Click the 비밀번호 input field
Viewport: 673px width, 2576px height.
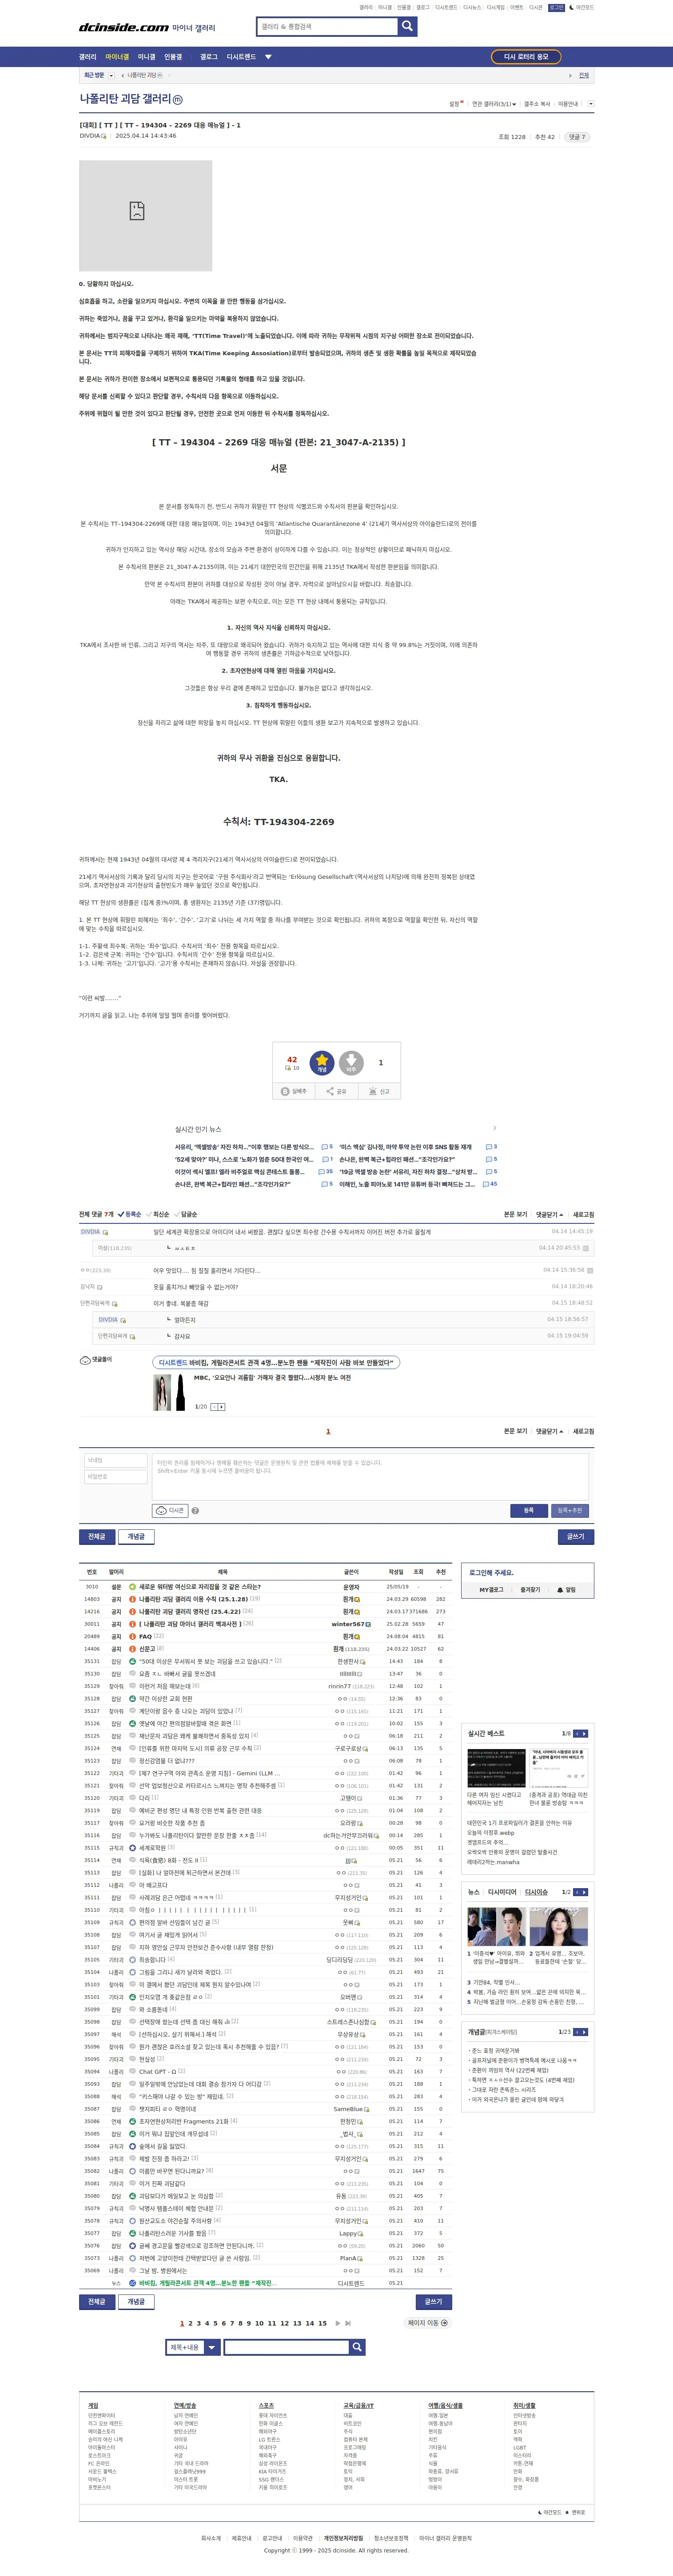pos(115,1476)
